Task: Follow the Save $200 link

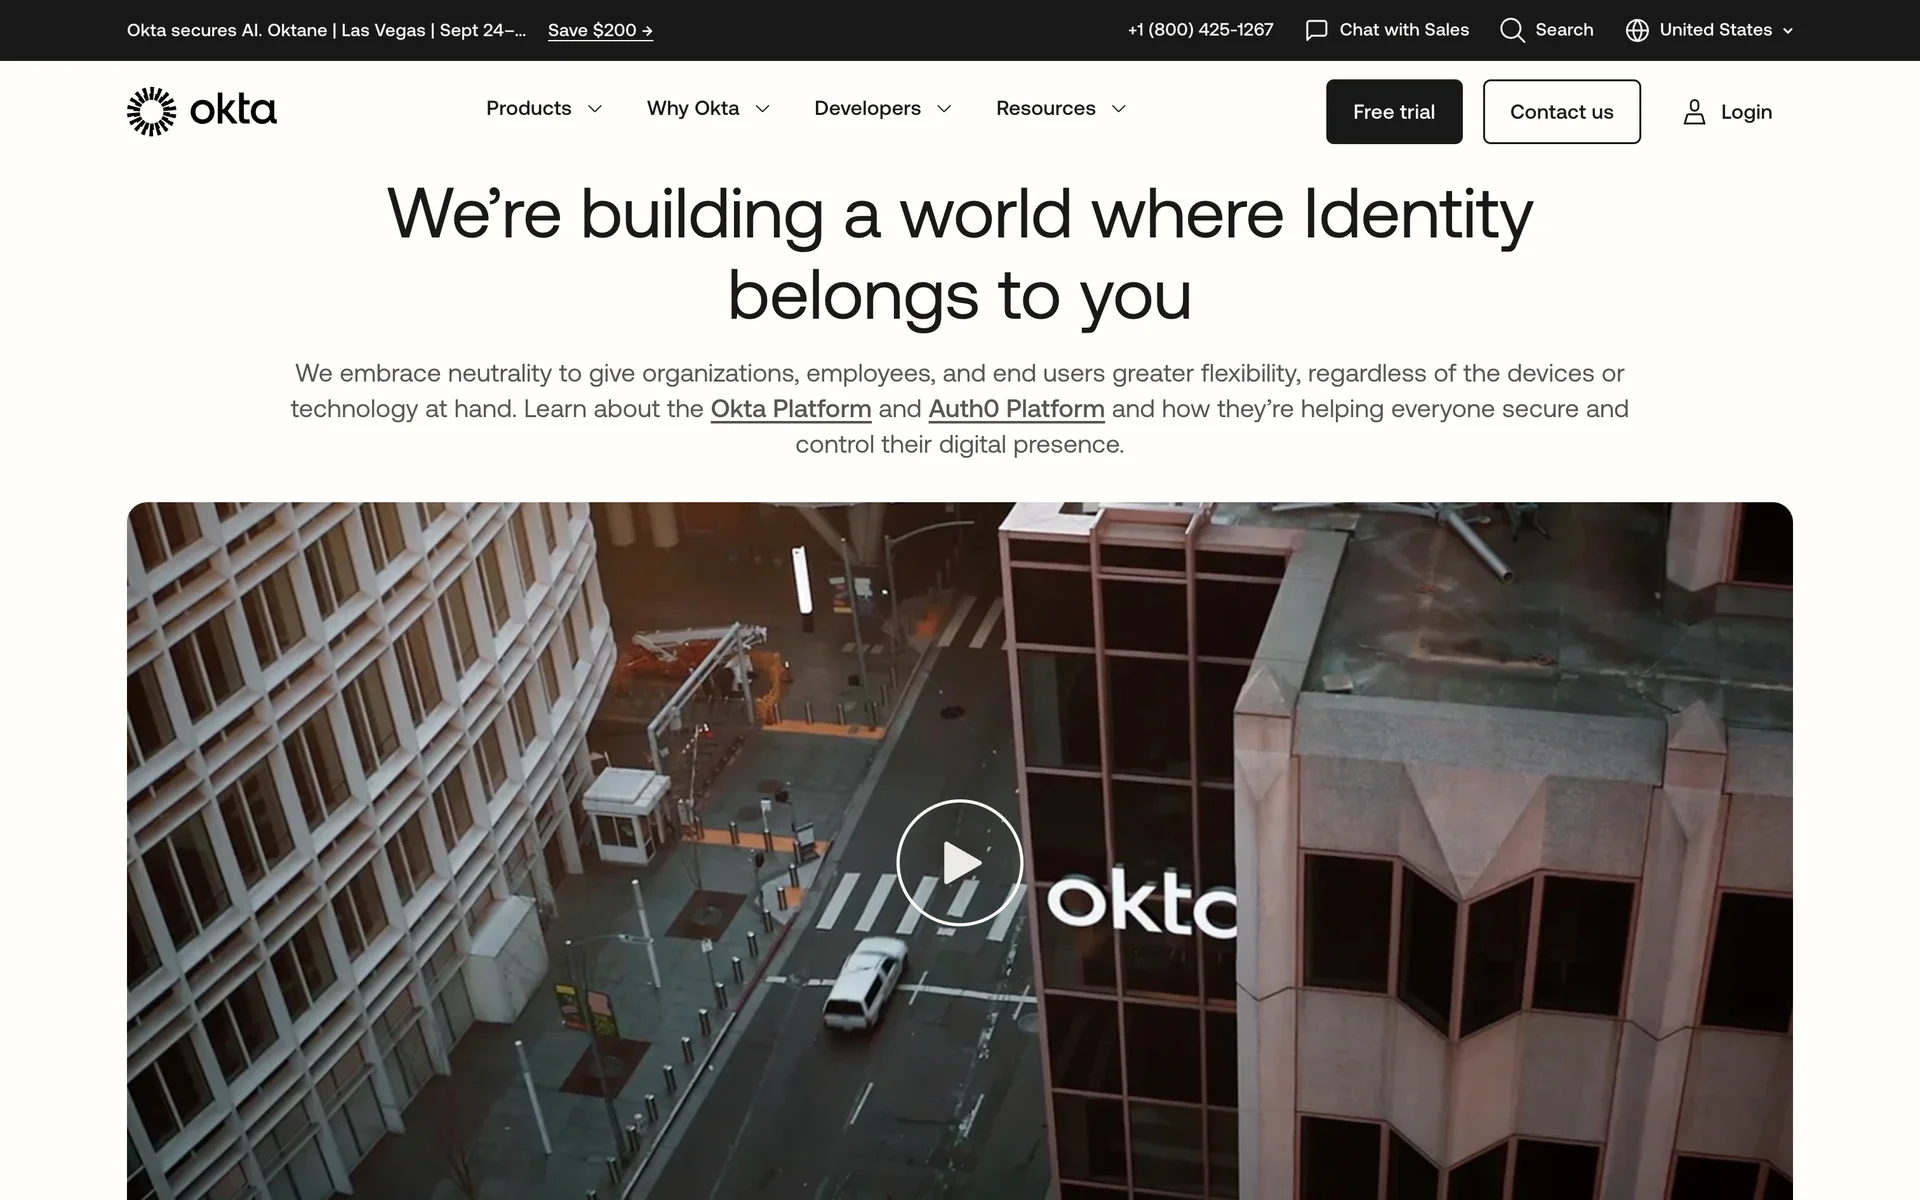Action: [x=600, y=30]
